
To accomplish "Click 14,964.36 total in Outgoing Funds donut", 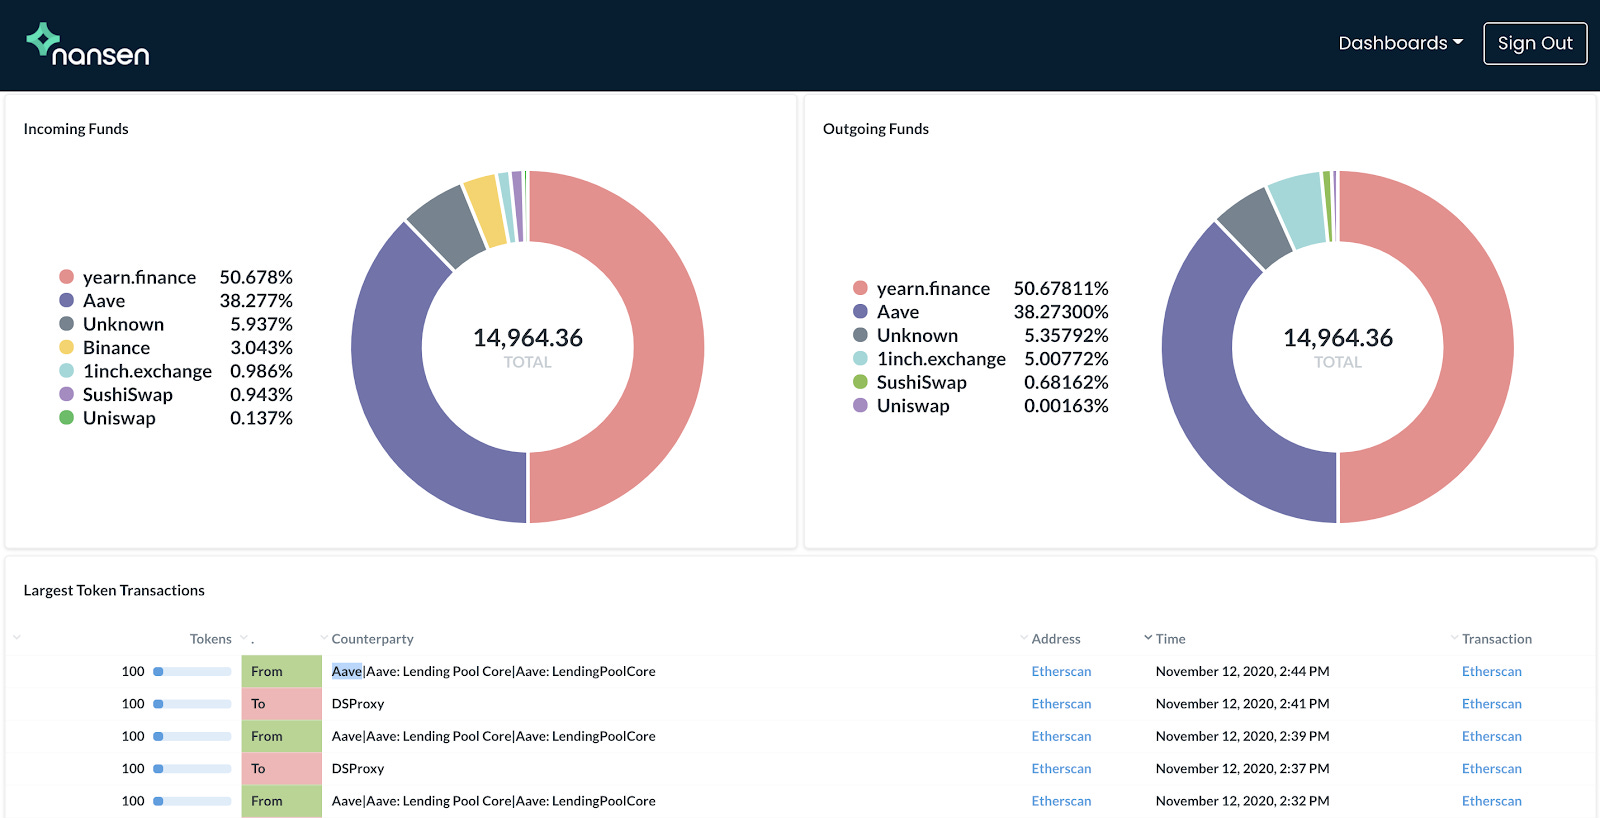I will tap(1338, 338).
